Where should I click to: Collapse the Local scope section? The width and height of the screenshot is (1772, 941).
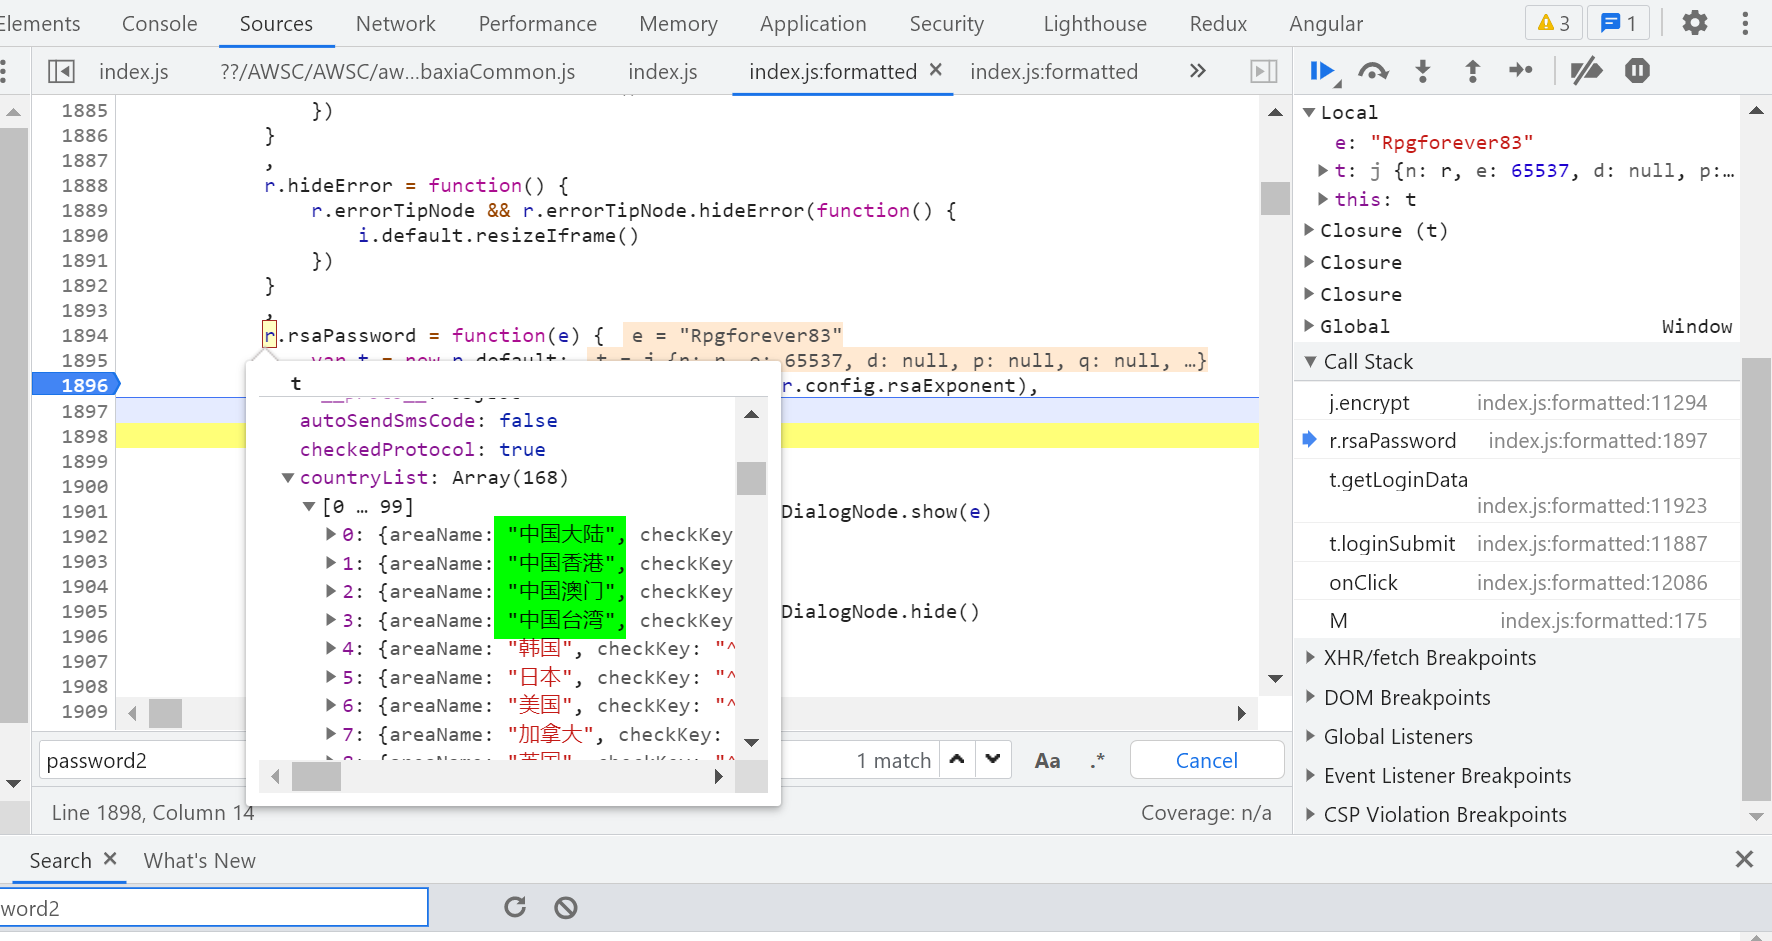click(x=1309, y=113)
